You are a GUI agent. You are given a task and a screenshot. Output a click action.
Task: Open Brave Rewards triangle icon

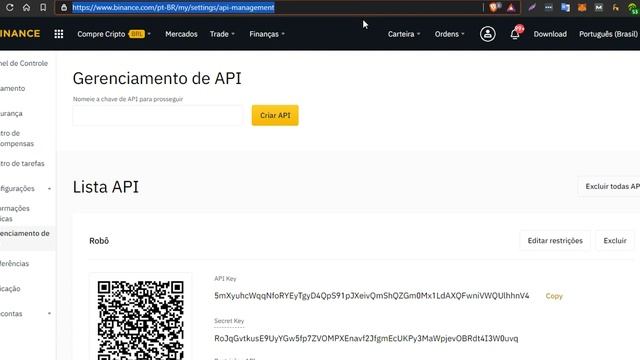coord(511,7)
